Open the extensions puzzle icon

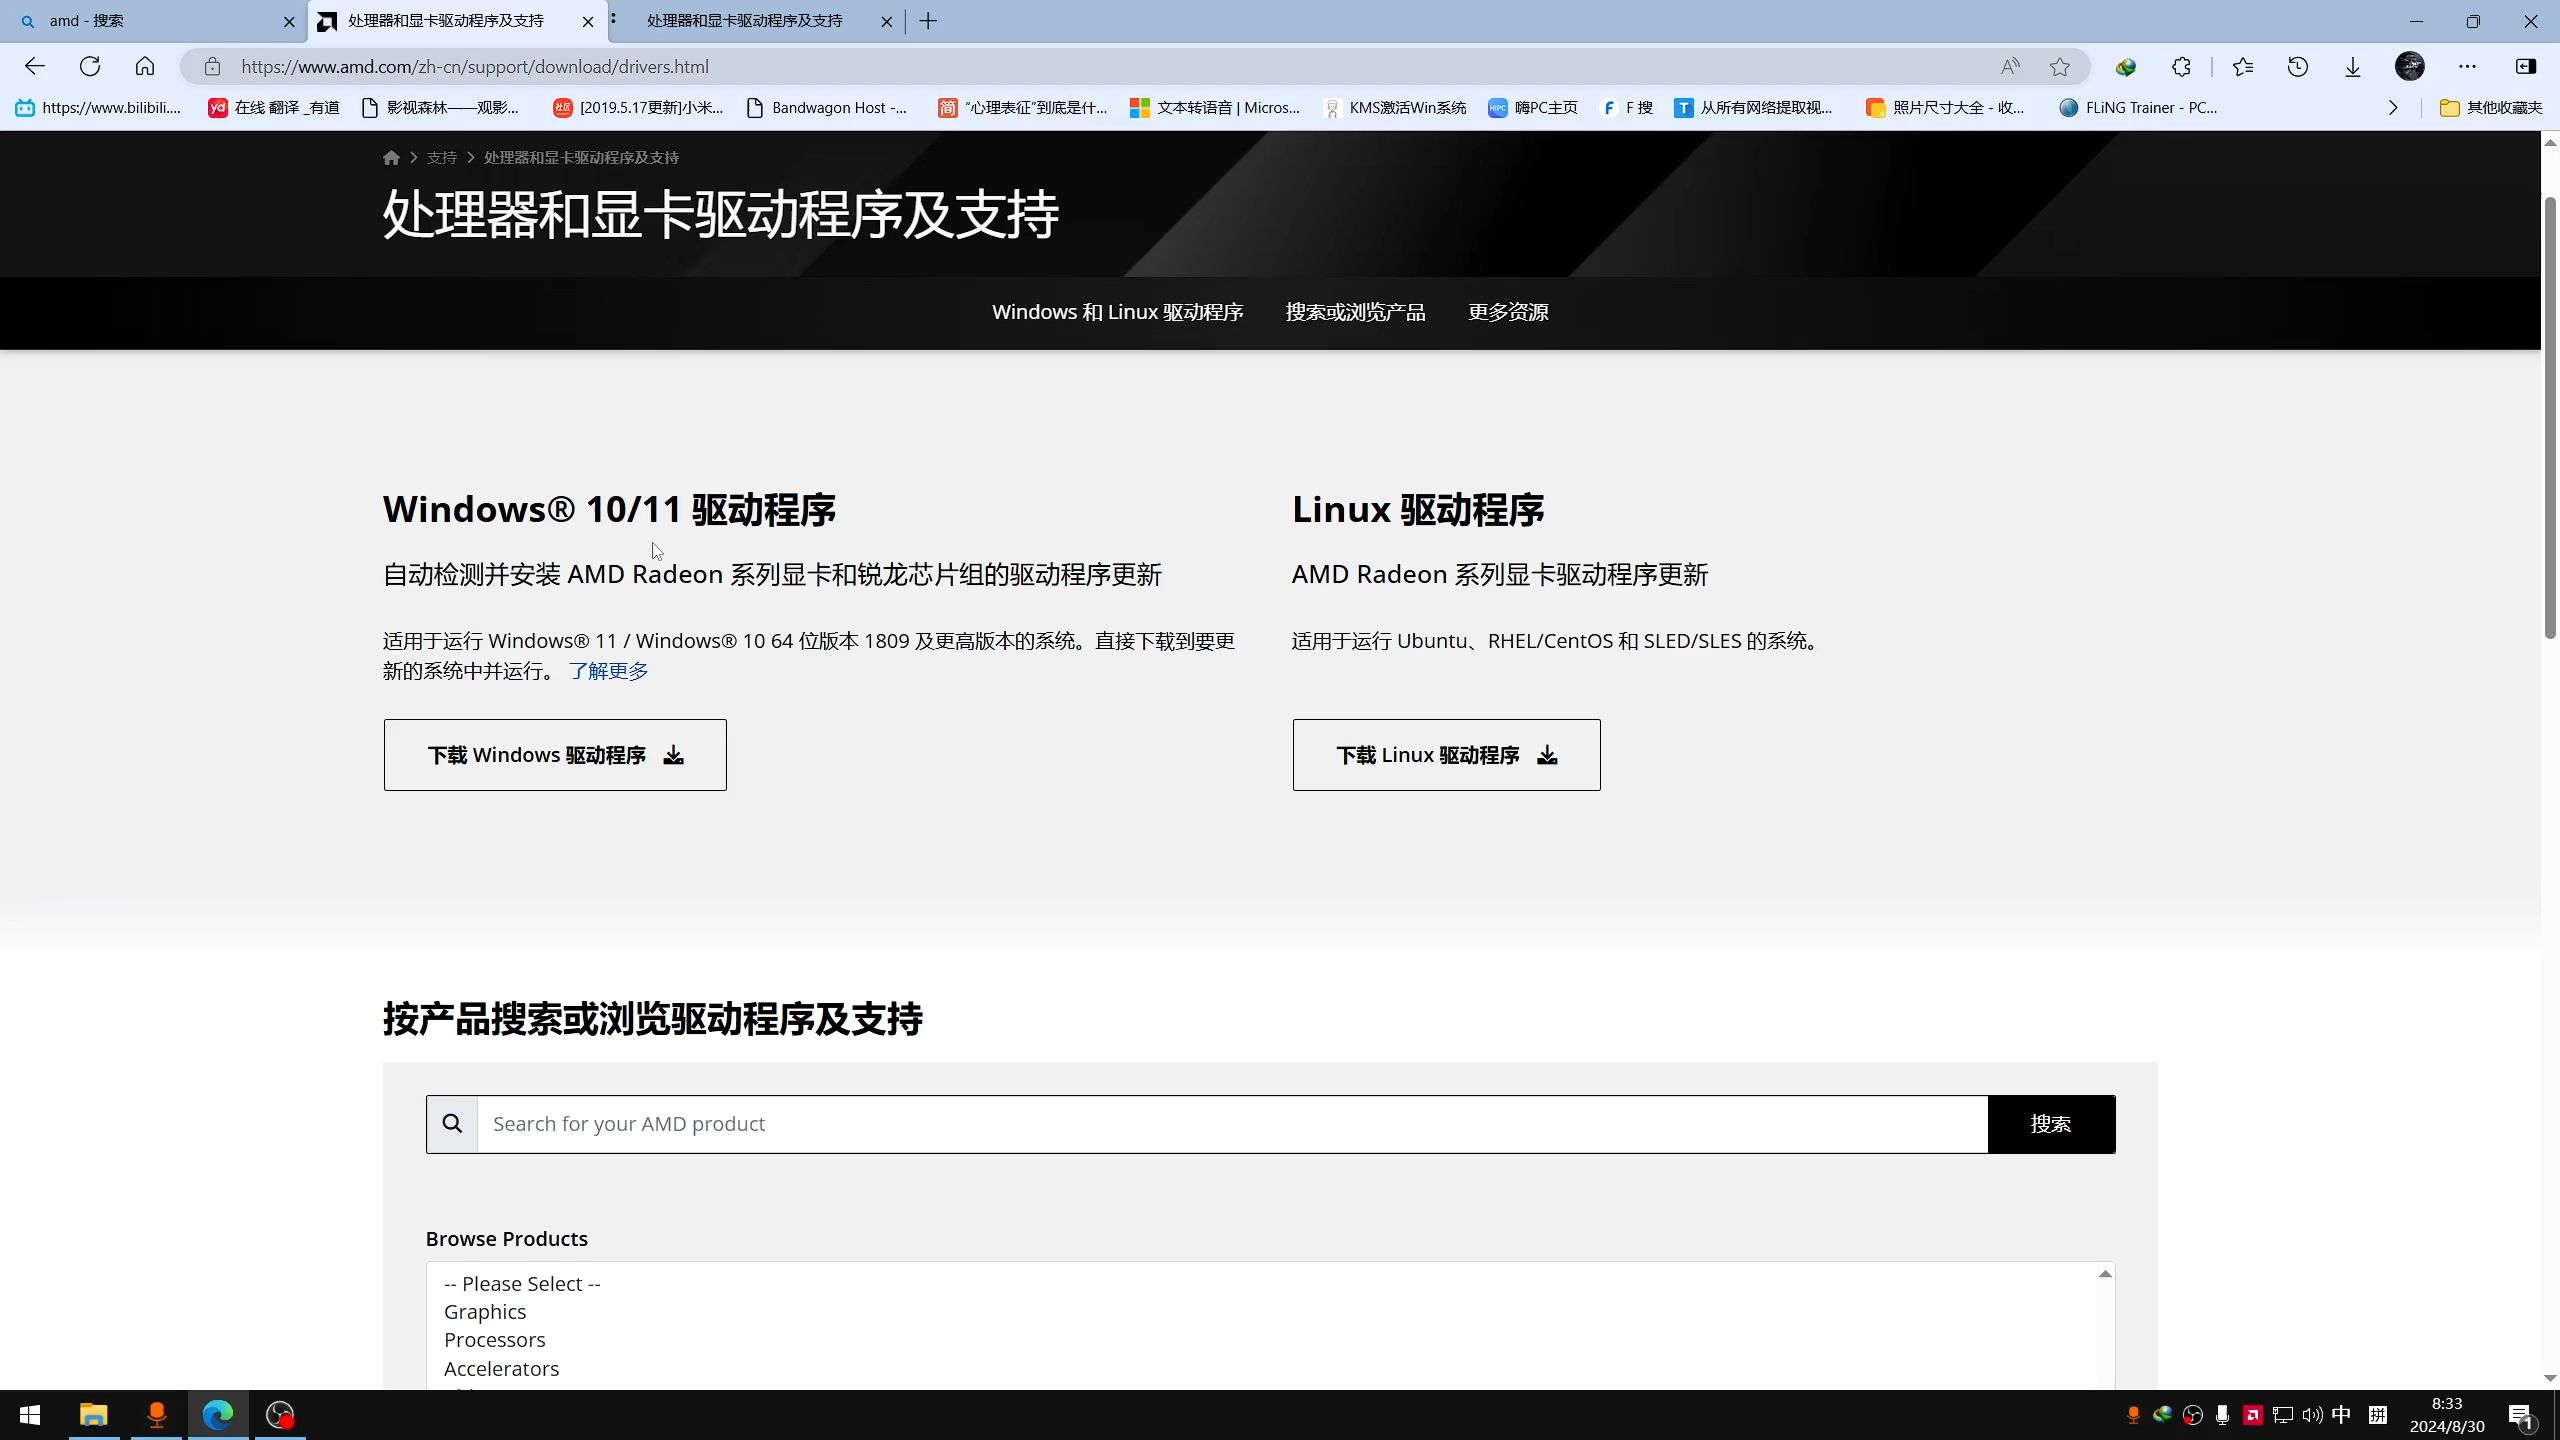coord(2181,67)
